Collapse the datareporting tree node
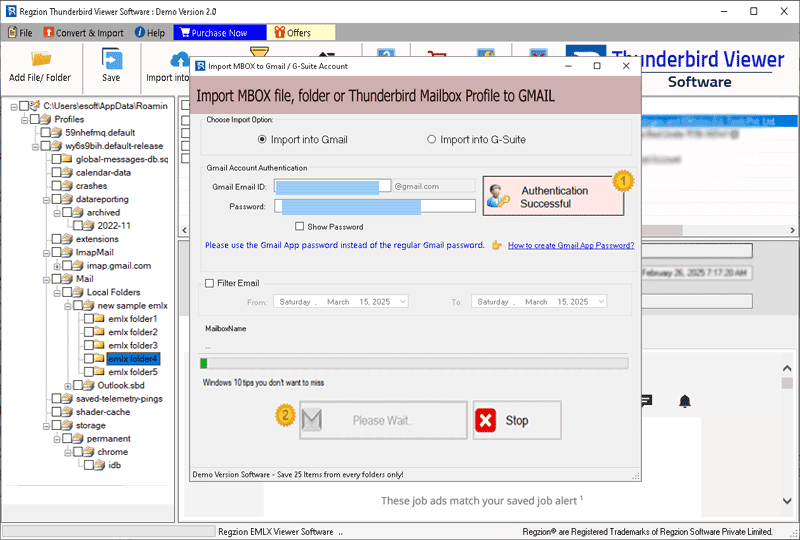 [46, 200]
